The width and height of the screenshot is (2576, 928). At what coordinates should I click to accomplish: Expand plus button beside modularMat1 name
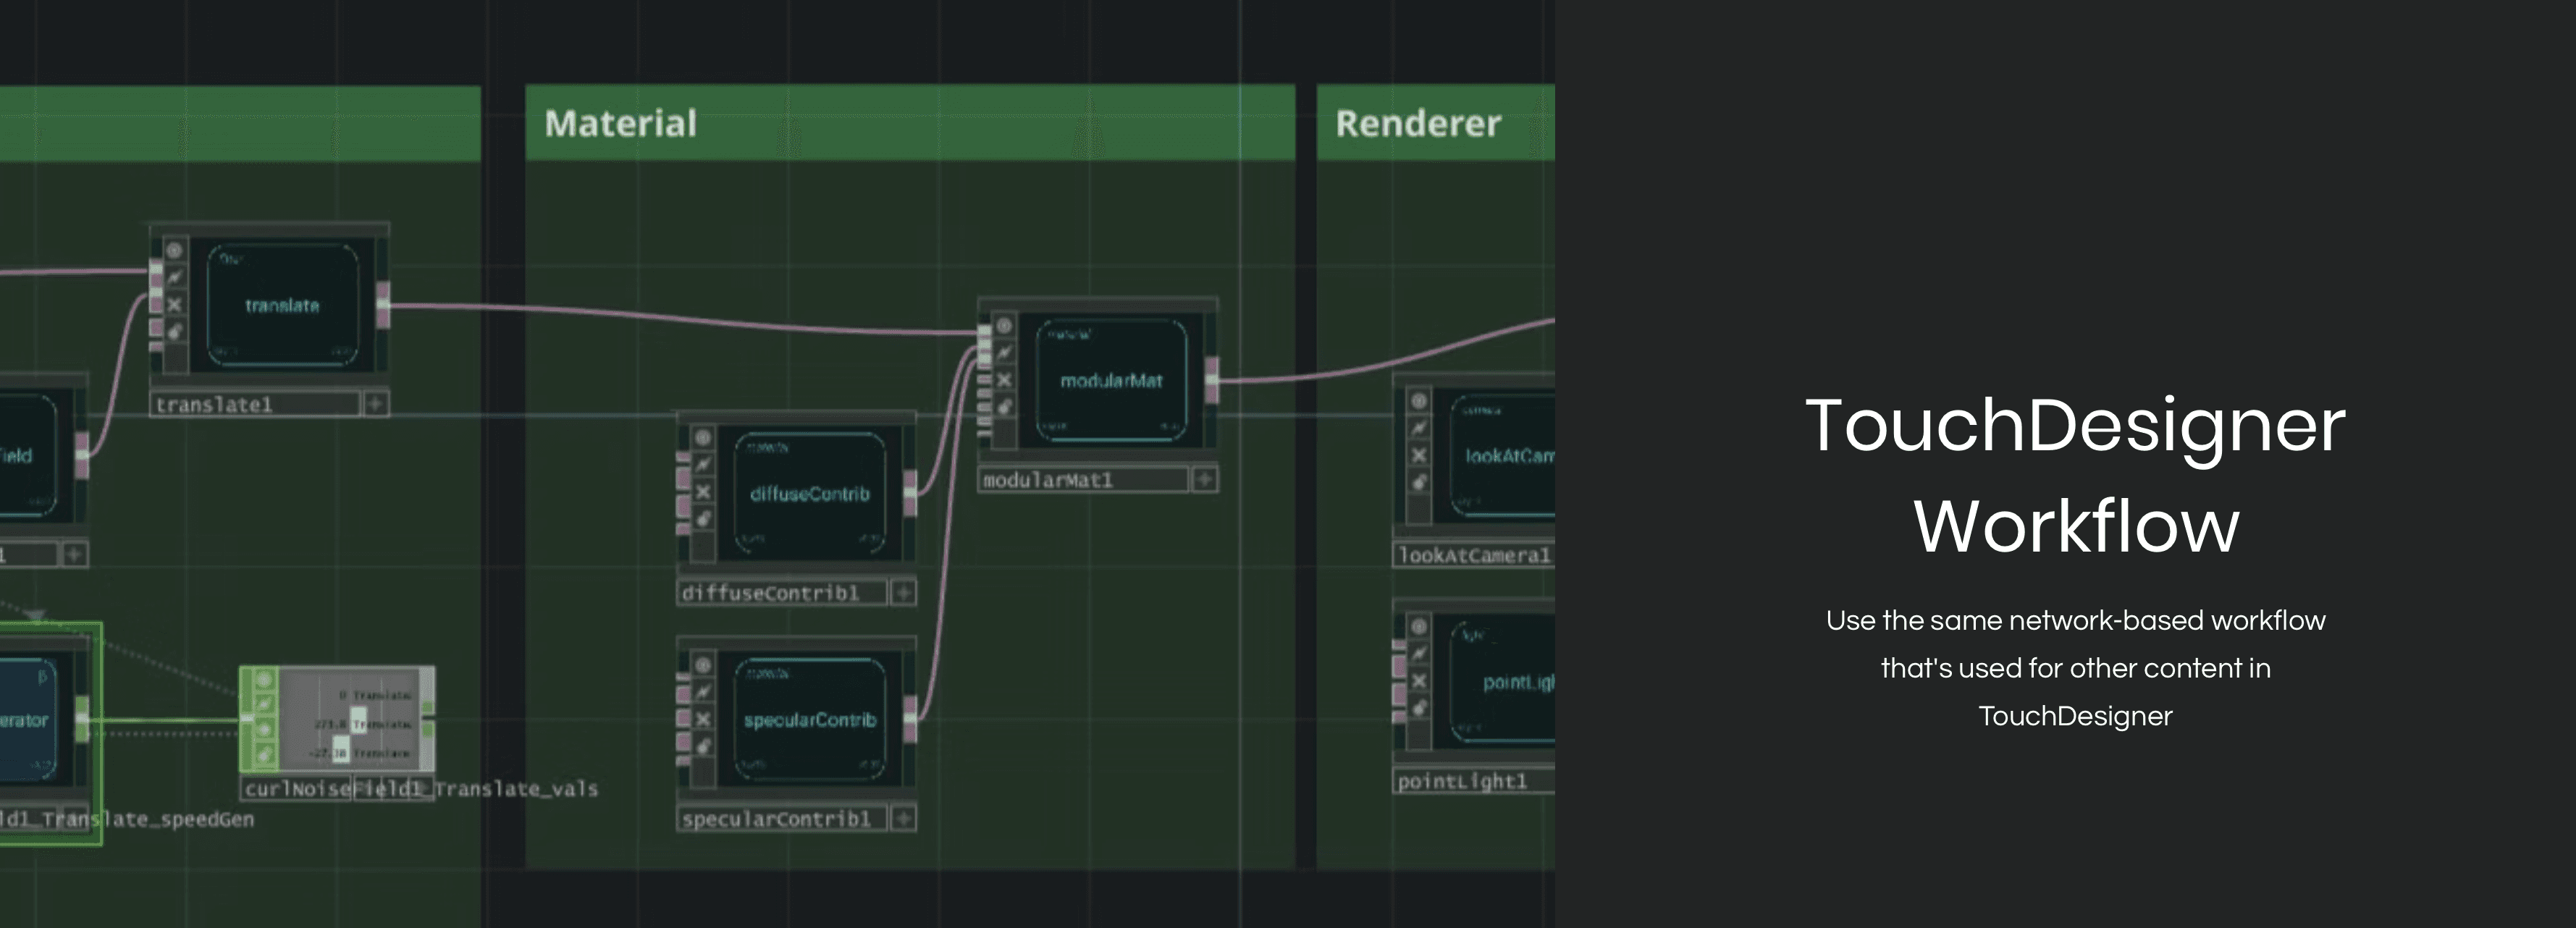[1204, 480]
